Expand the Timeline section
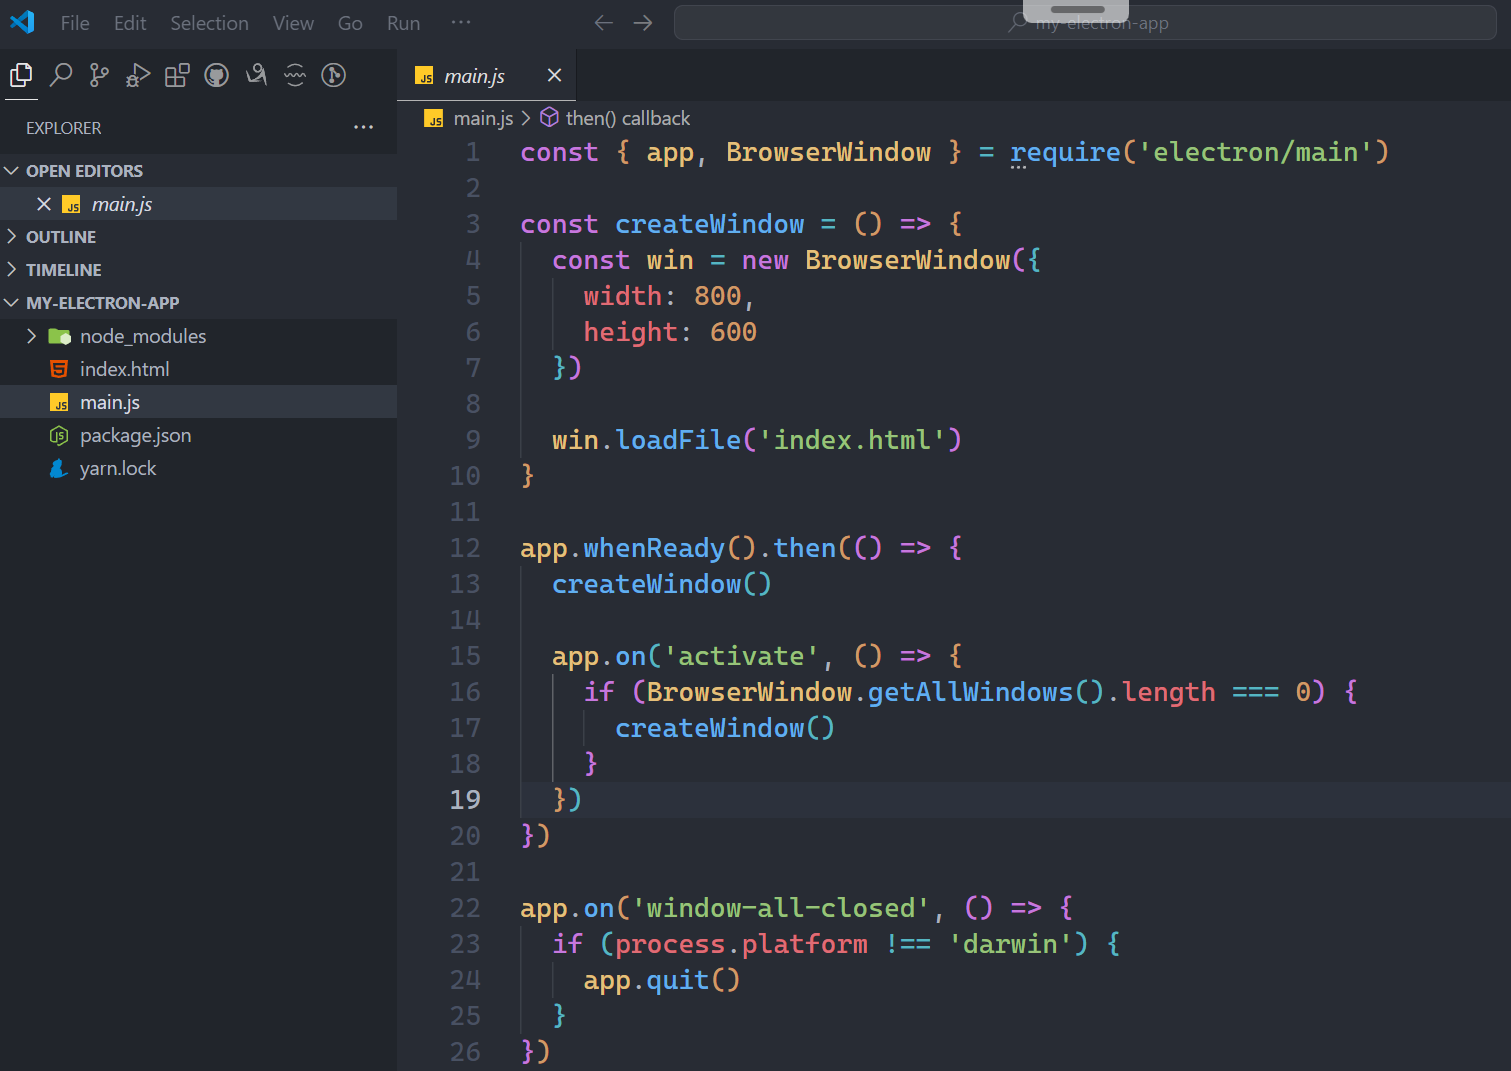Viewport: 1511px width, 1071px height. click(x=12, y=270)
